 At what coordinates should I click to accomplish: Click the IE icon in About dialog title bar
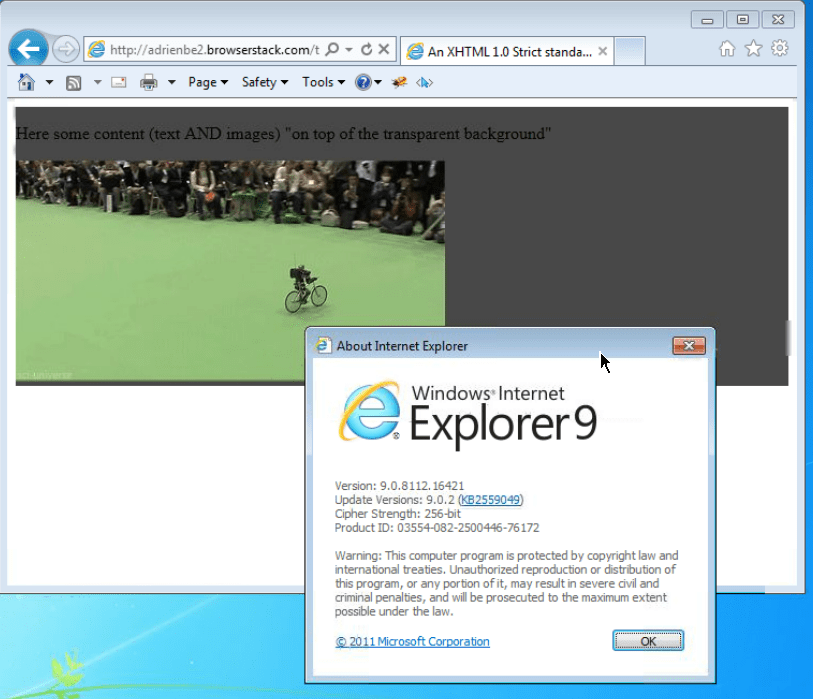(x=323, y=346)
